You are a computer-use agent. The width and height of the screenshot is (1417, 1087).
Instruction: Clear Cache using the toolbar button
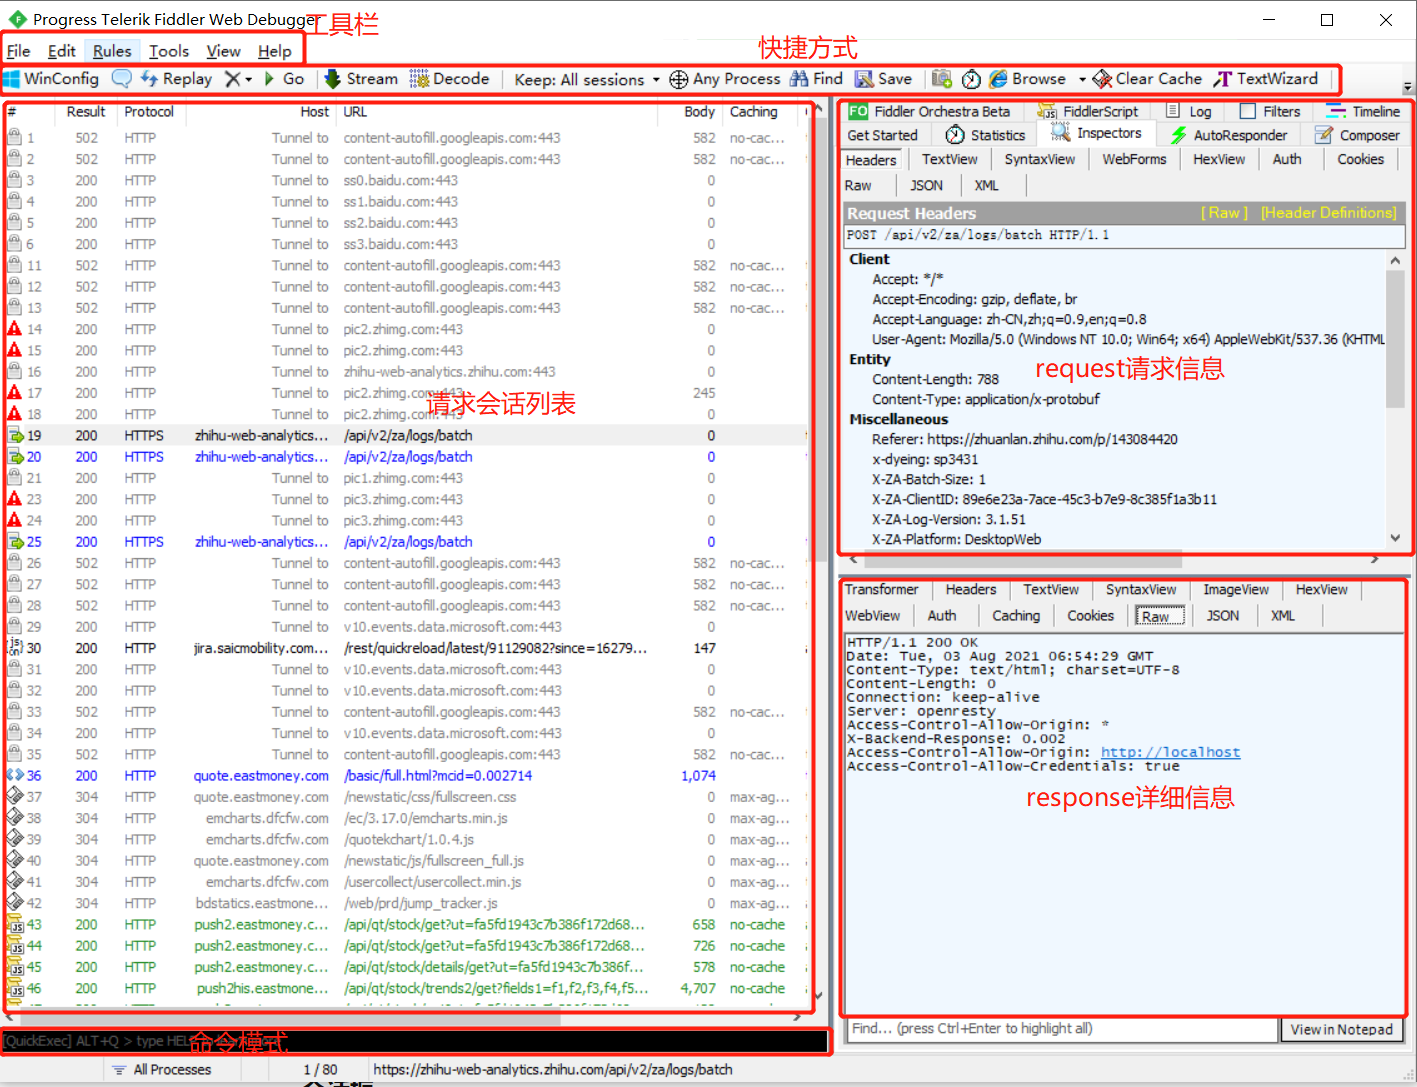(x=1147, y=79)
